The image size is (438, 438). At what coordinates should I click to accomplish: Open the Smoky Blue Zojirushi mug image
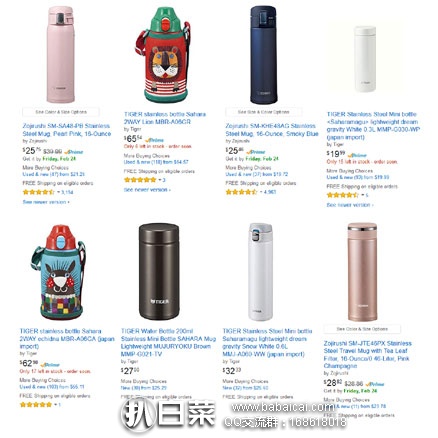[264, 55]
